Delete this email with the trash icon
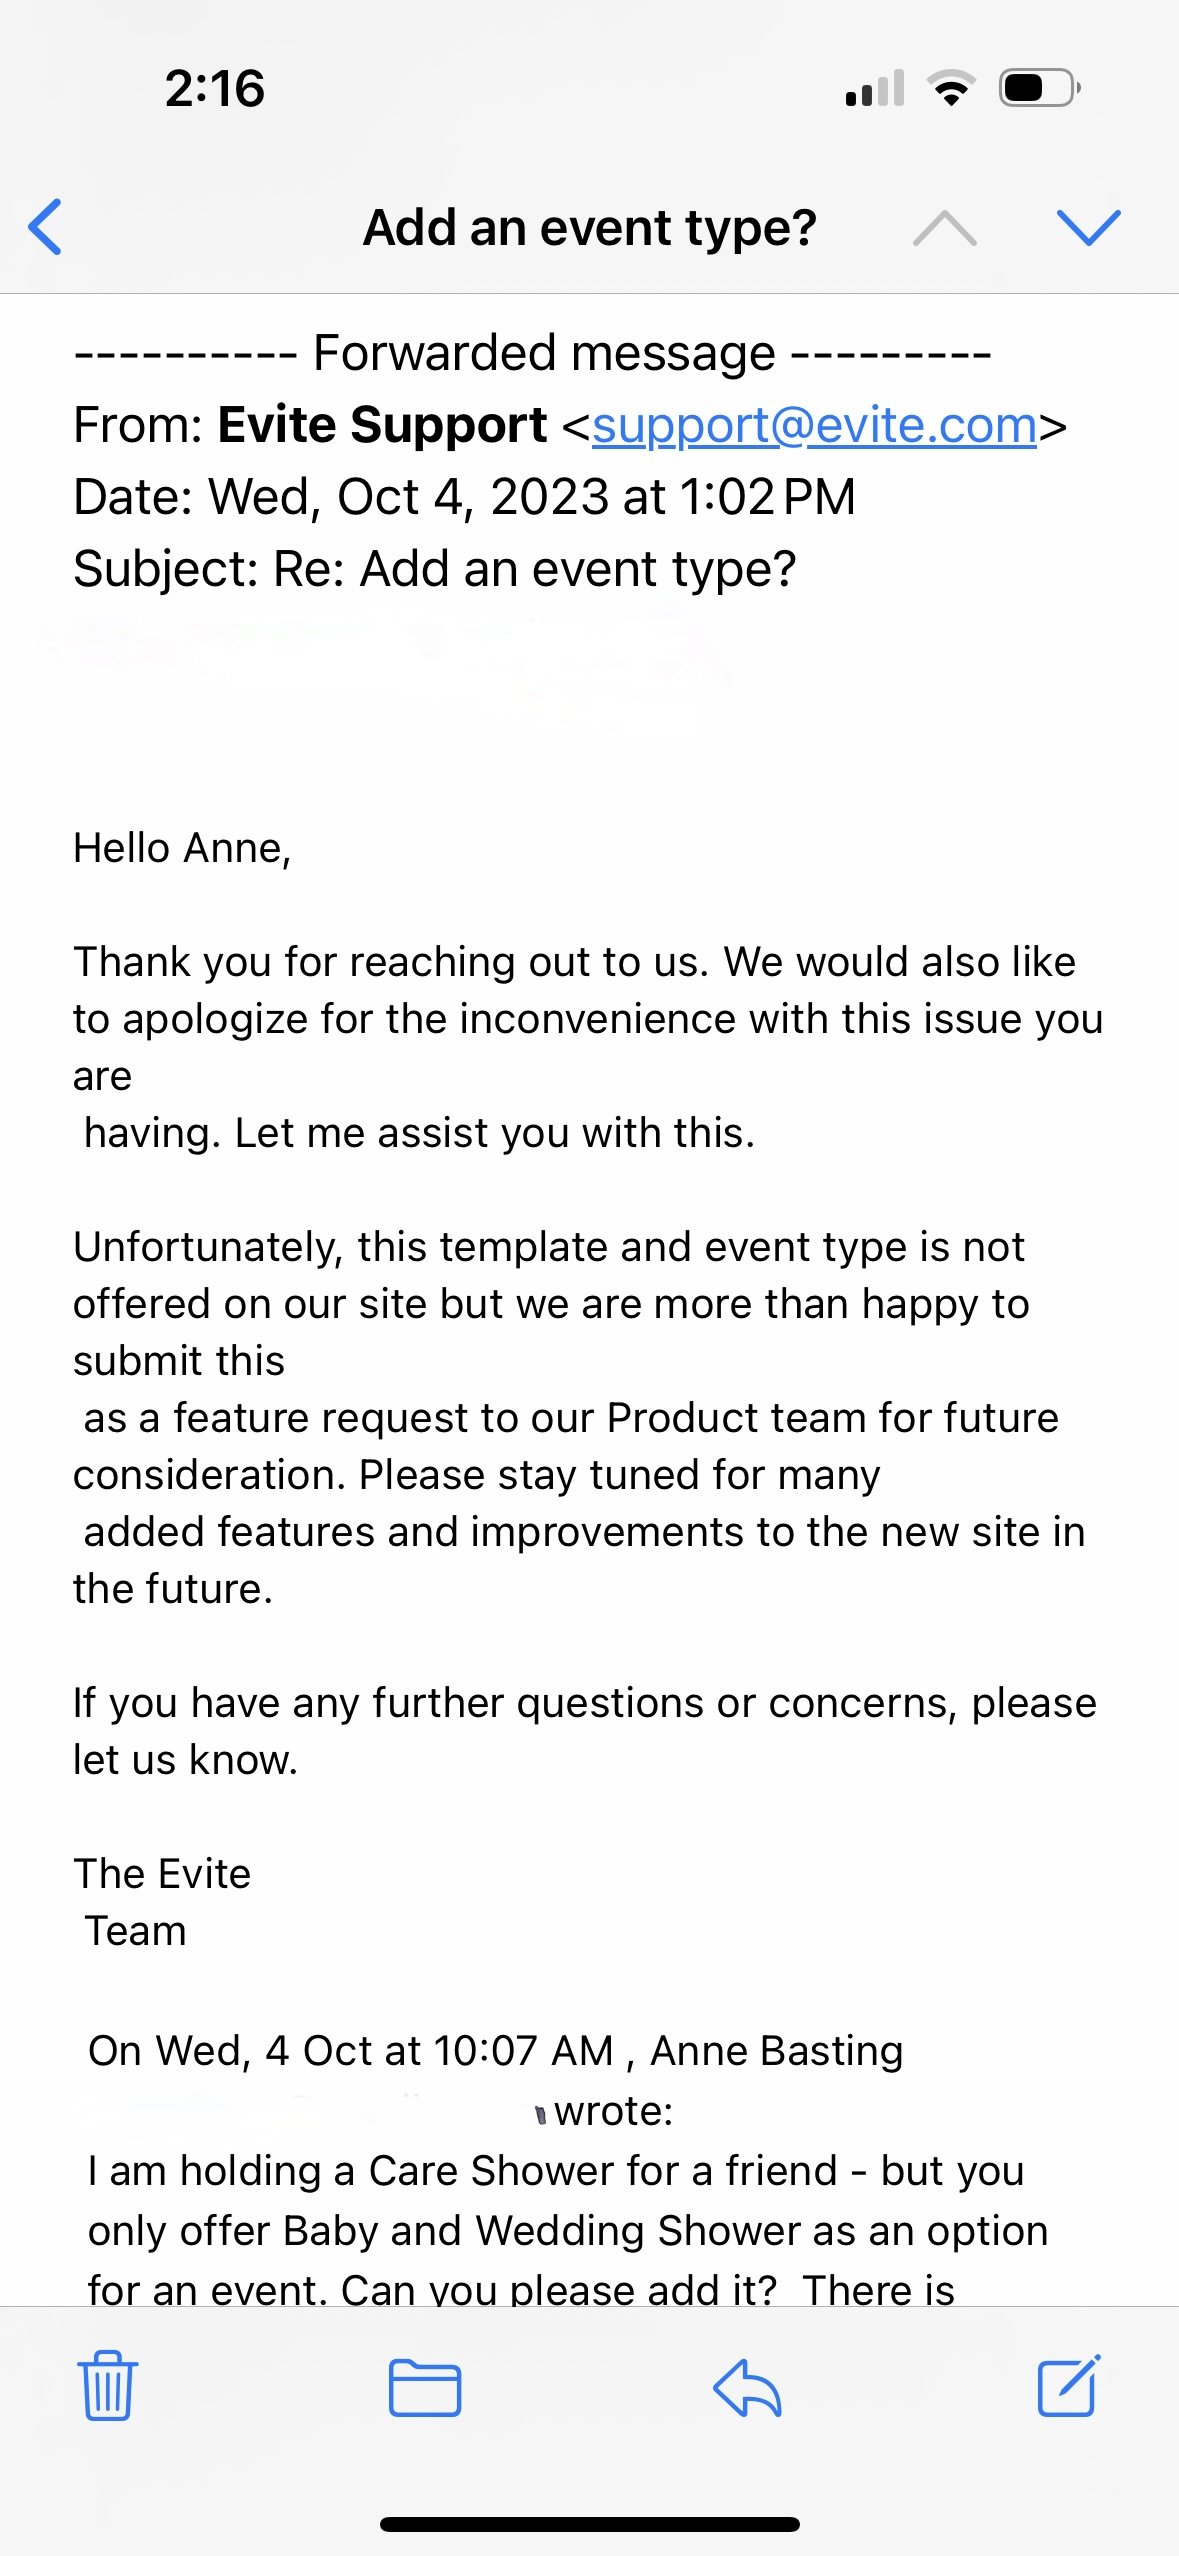Viewport: 1179px width, 2556px height. [x=107, y=2386]
